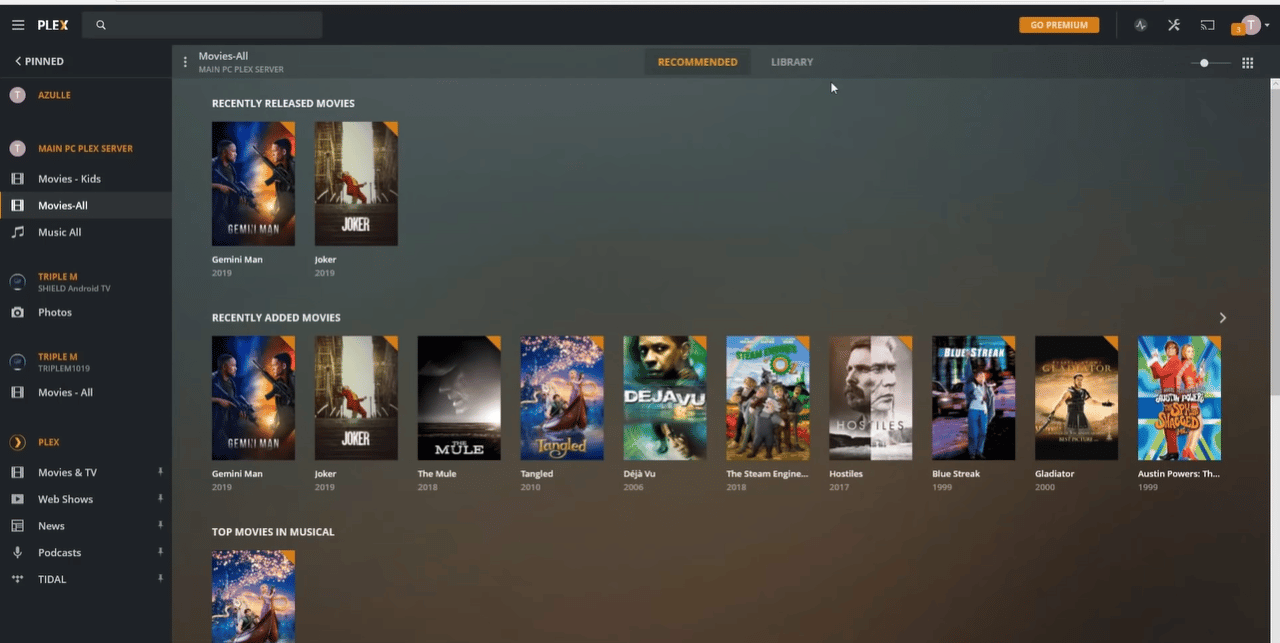Click the Plex chevron icon in sidebar

(17, 442)
